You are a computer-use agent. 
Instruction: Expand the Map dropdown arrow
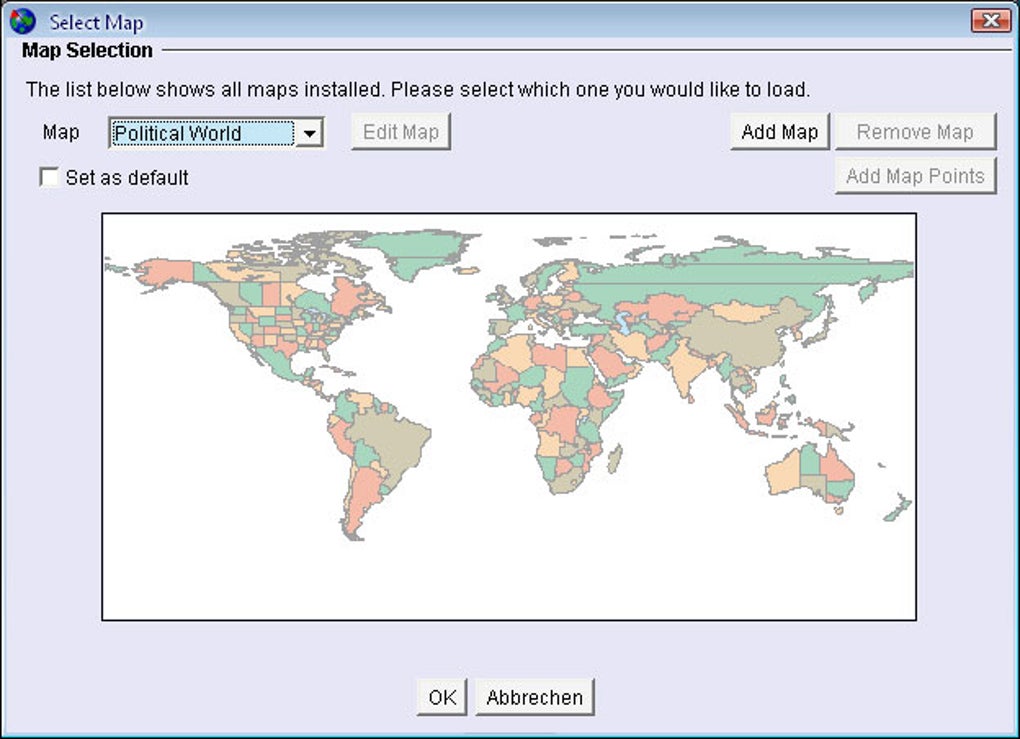click(310, 133)
